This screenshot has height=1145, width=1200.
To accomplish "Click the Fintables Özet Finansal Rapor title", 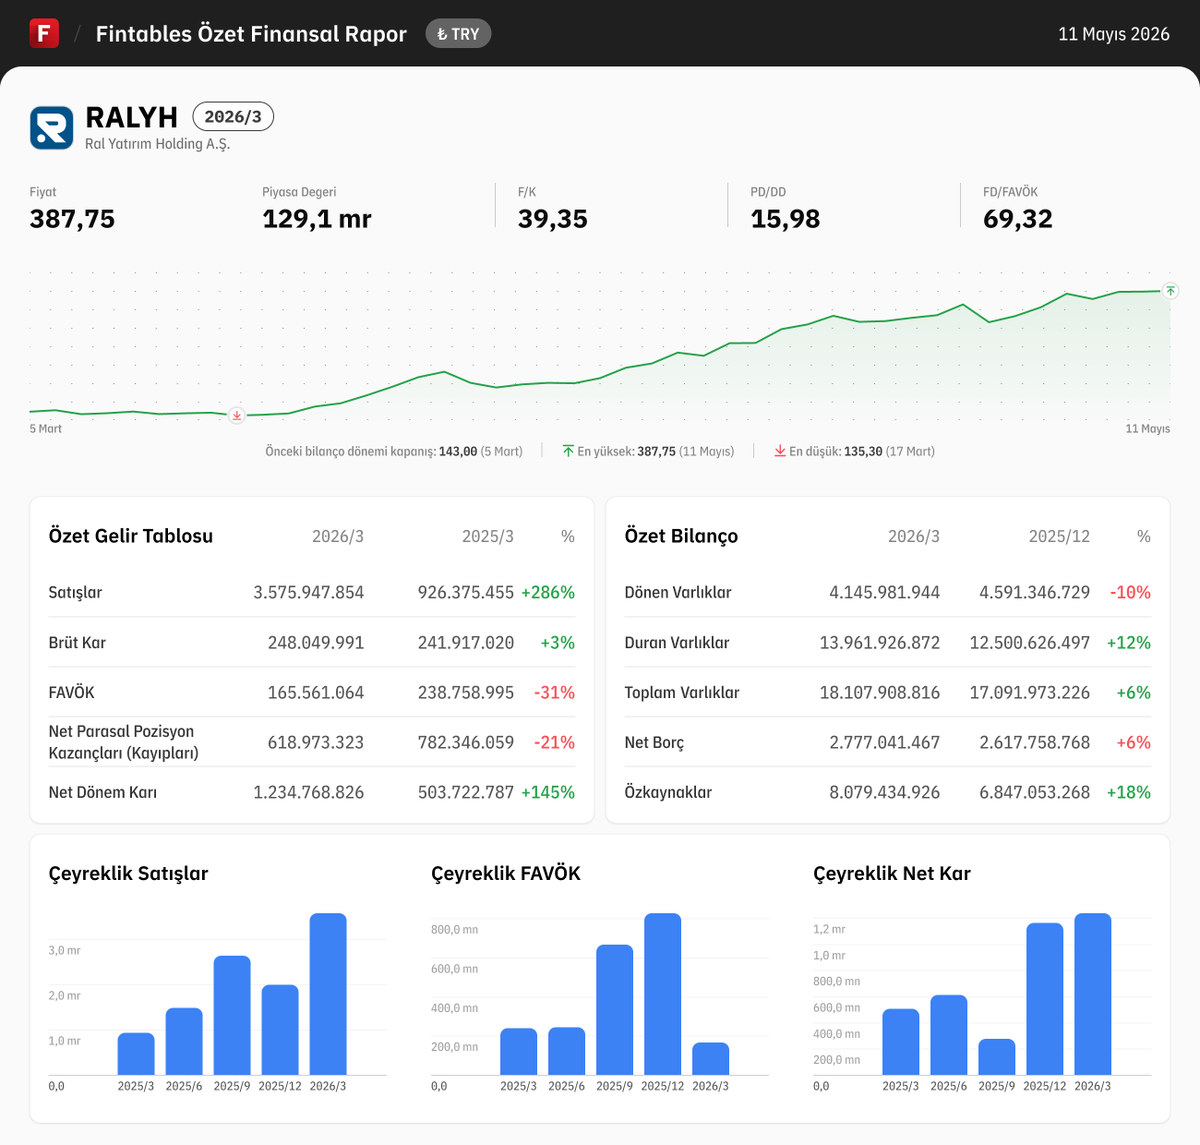I will (x=251, y=34).
